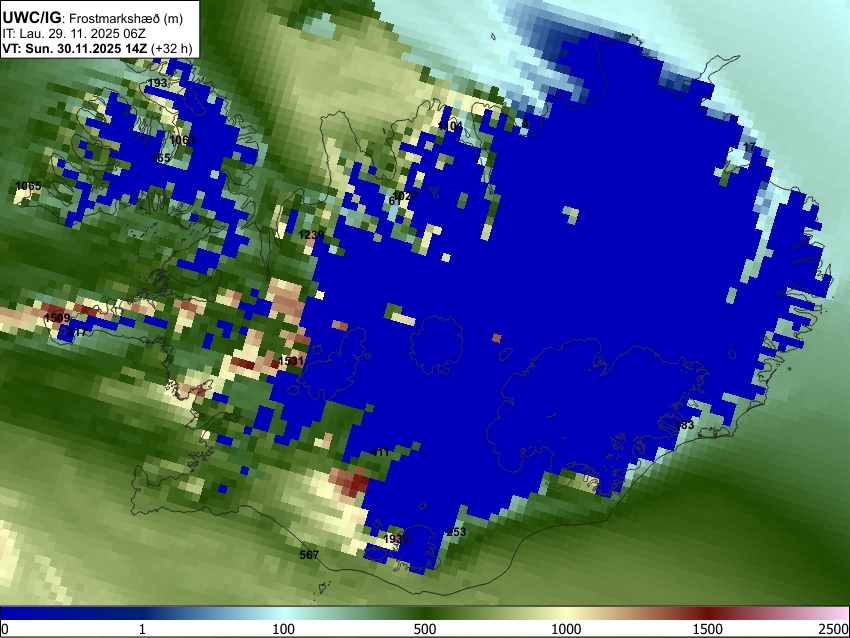
Task: Click the legend tick label '500'
Action: pyautogui.click(x=425, y=629)
